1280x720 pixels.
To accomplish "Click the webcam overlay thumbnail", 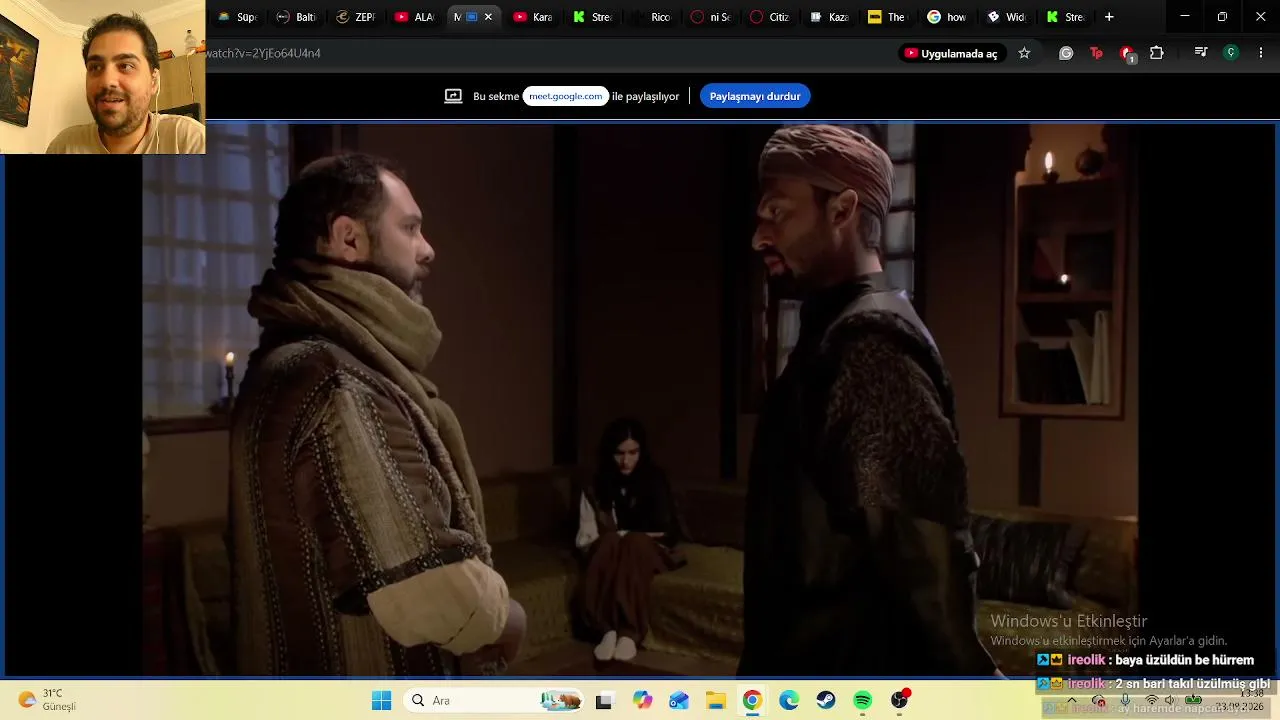I will [x=103, y=77].
